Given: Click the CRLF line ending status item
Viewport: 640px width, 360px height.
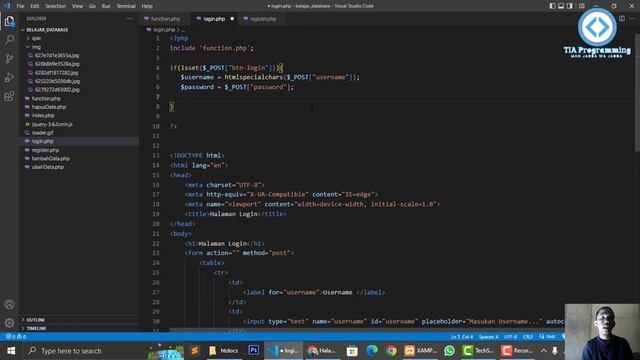Looking at the screenshot, I should point(528,337).
